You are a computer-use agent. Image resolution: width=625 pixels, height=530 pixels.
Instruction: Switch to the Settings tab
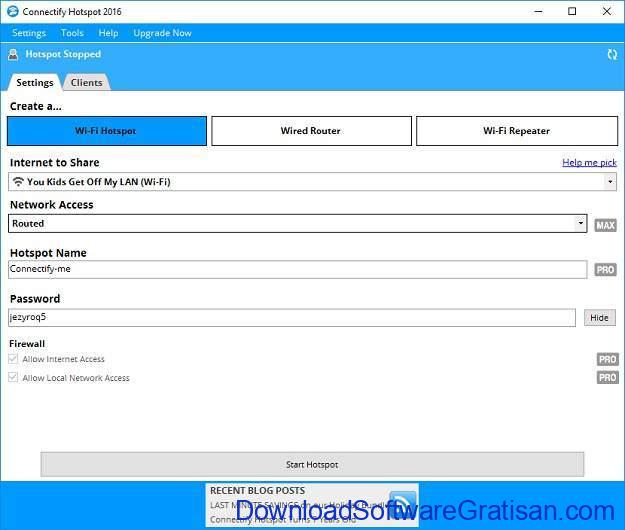pos(35,82)
